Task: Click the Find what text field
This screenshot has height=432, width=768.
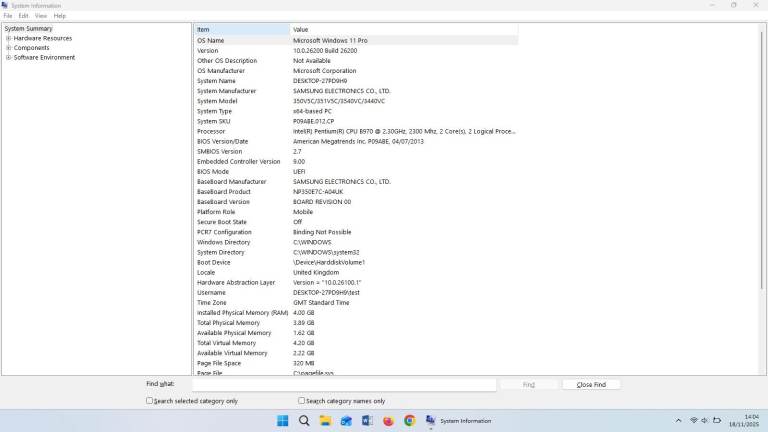Action: (344, 384)
